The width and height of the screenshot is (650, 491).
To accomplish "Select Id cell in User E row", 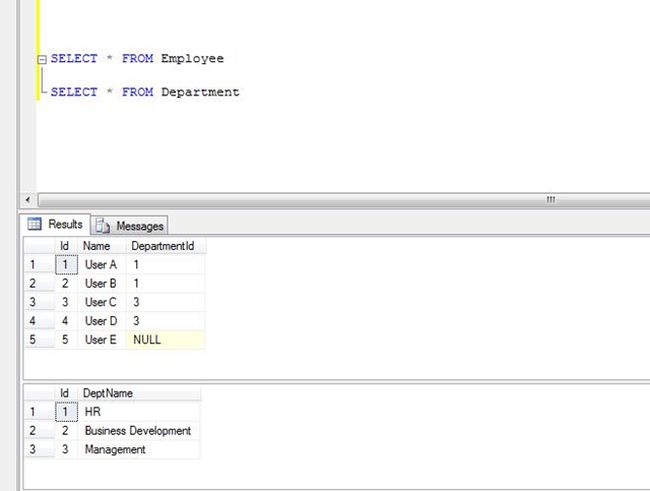I will point(66,340).
